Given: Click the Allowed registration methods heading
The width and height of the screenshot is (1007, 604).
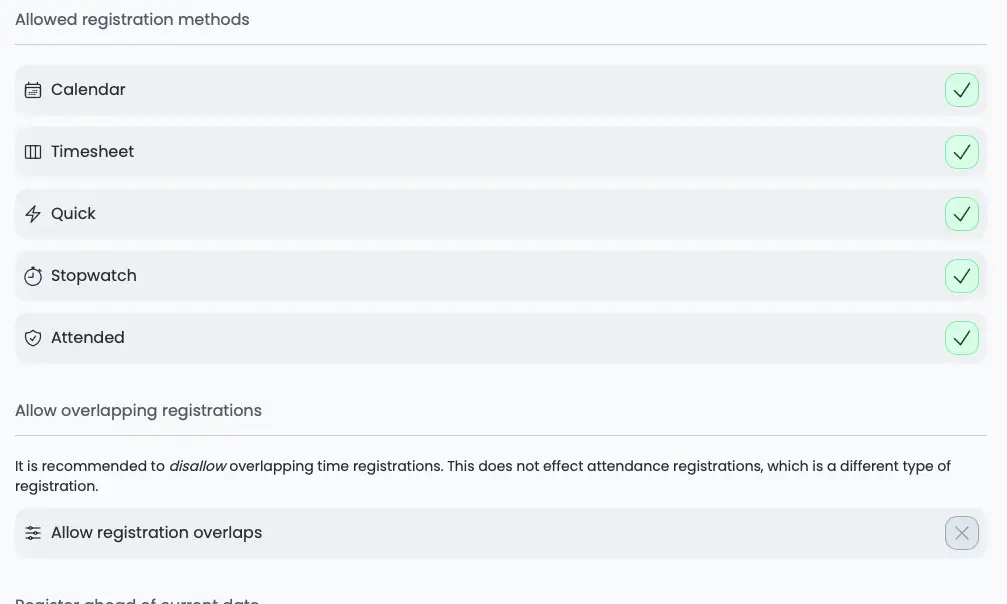Looking at the screenshot, I should [x=132, y=19].
